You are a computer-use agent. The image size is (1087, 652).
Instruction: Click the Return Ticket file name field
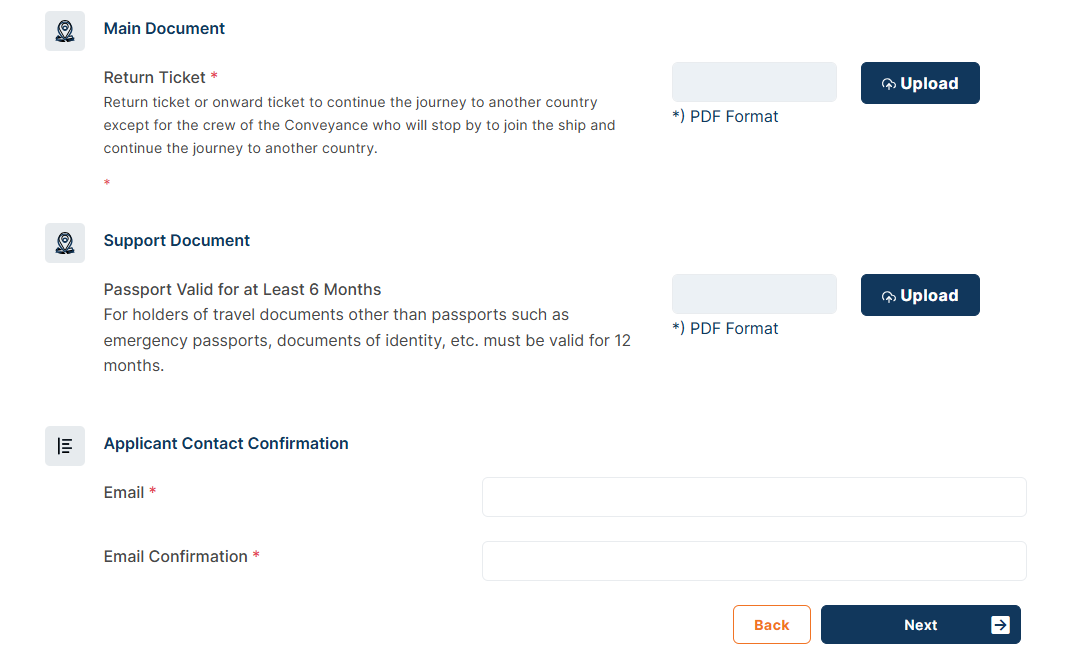click(754, 82)
